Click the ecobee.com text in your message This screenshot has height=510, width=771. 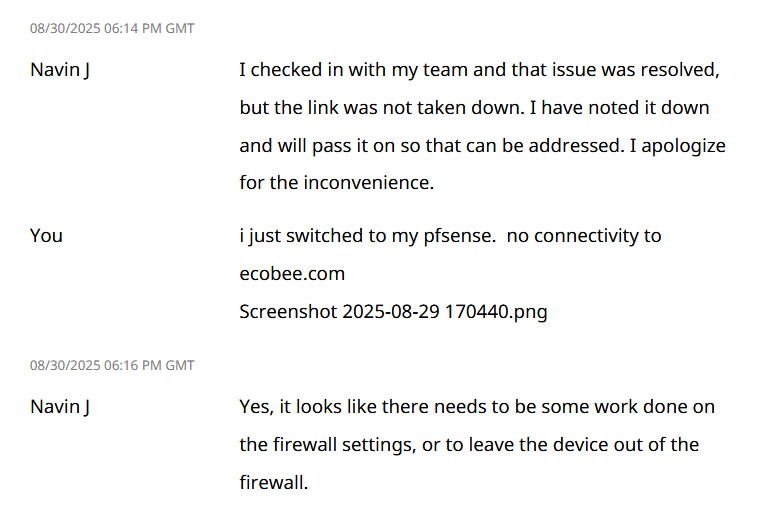pyautogui.click(x=292, y=273)
